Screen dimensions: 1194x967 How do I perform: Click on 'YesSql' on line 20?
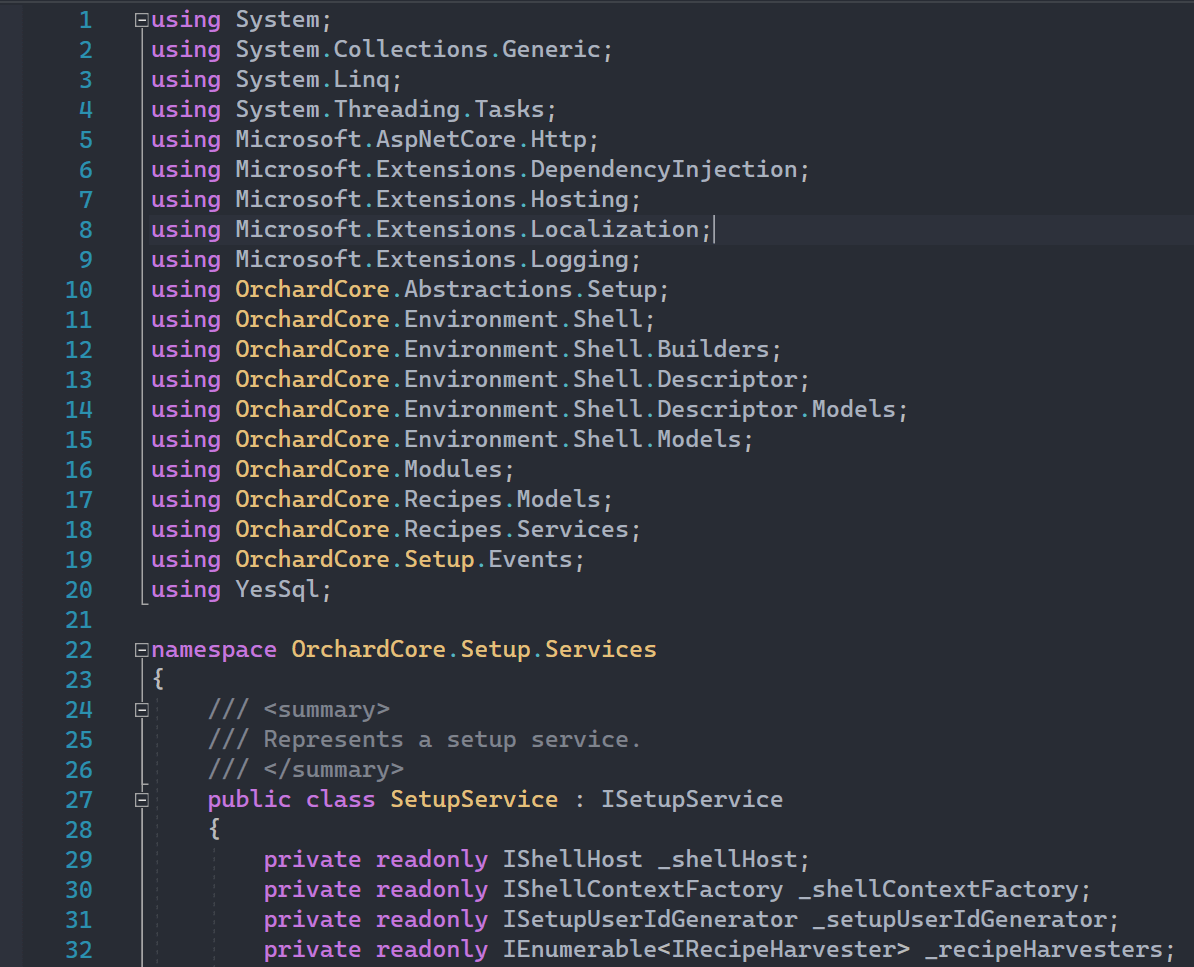tap(277, 589)
